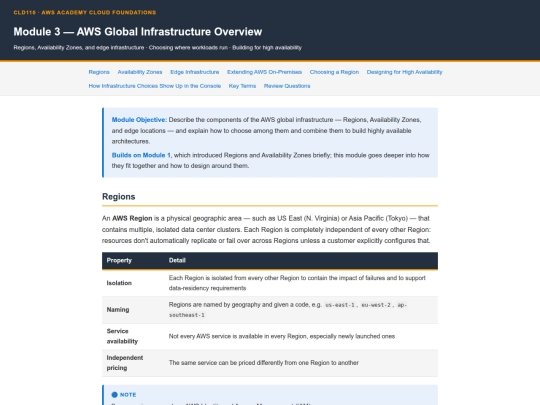Image resolution: width=540 pixels, height=405 pixels.
Task: Select the Choosing a Region link
Action: pyautogui.click(x=334, y=72)
